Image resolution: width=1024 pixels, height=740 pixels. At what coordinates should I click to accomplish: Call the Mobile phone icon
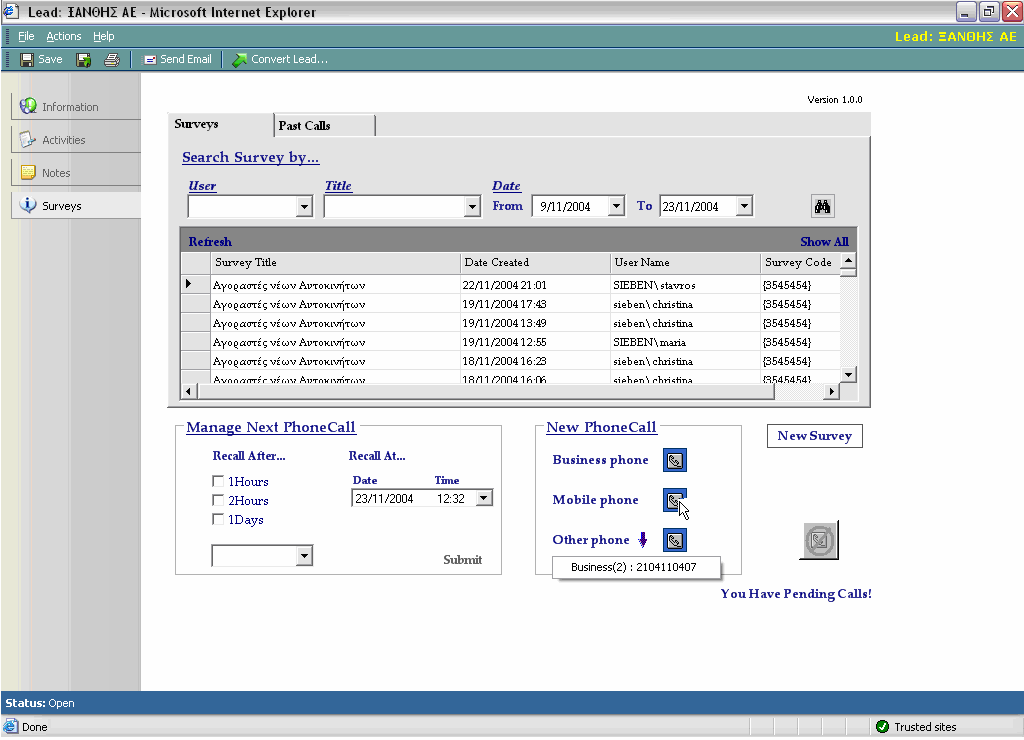(x=675, y=500)
